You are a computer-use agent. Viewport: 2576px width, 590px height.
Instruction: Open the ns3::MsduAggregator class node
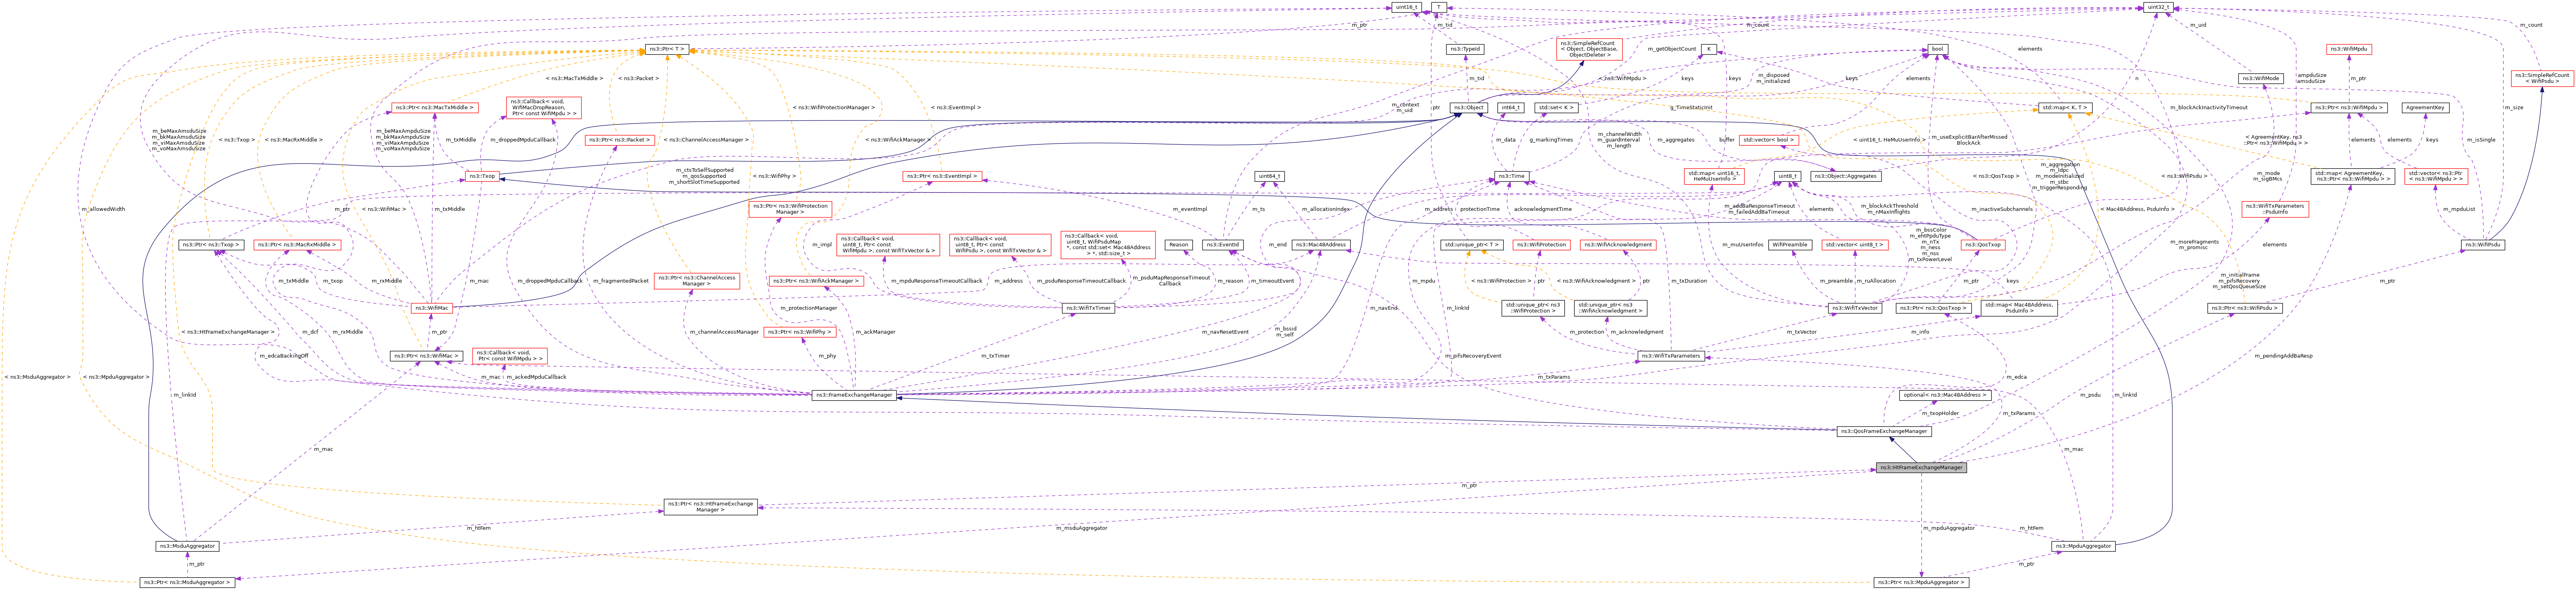click(187, 546)
